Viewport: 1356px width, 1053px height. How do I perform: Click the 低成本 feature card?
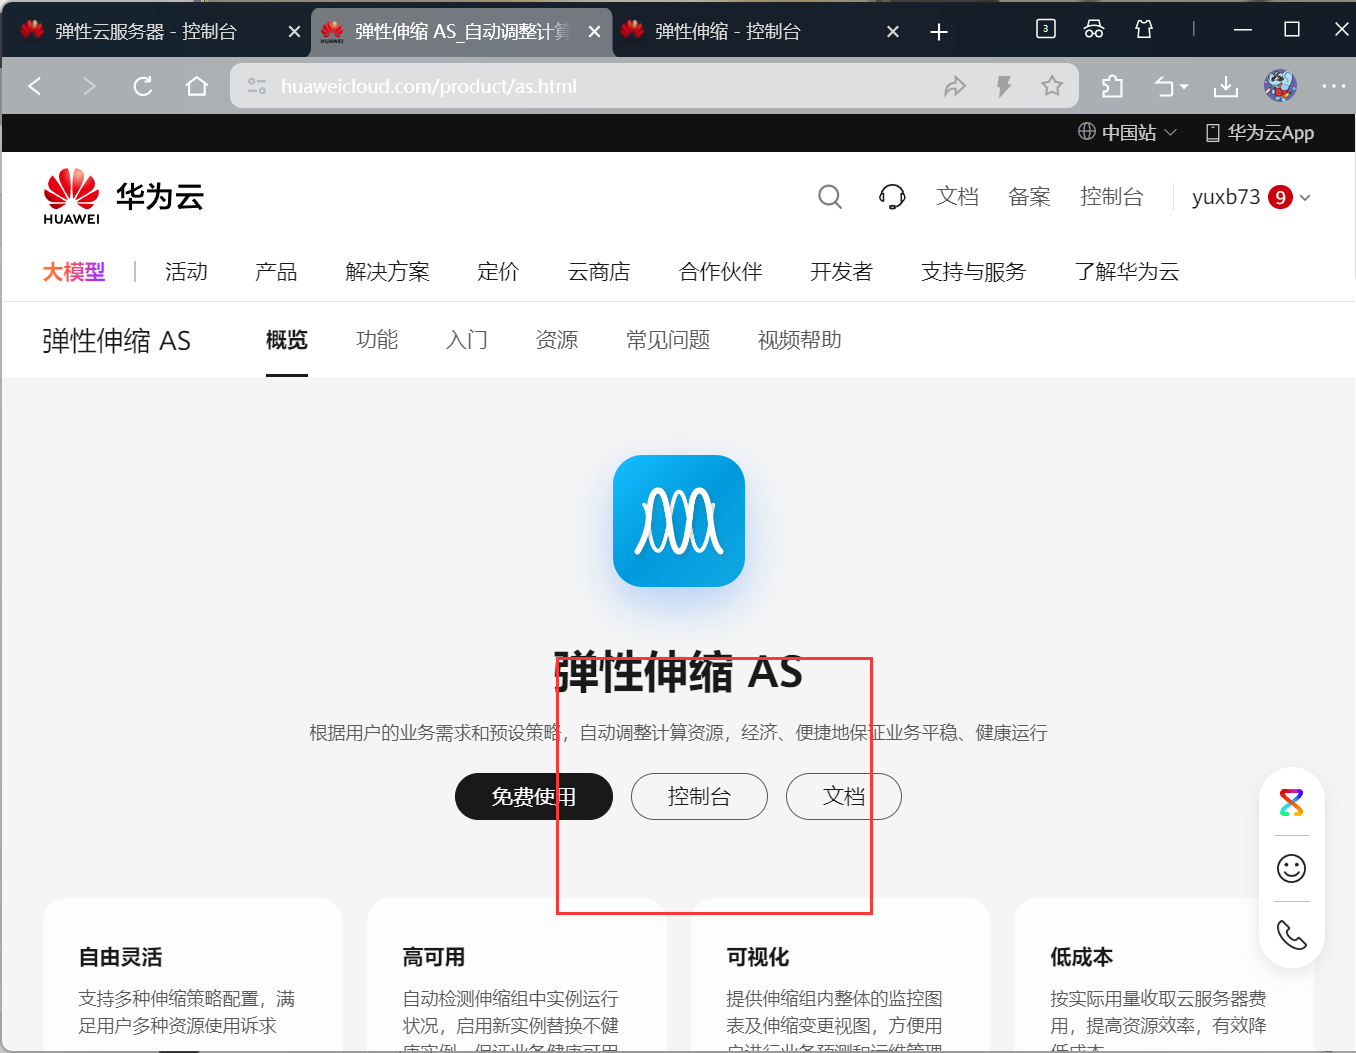1164,974
